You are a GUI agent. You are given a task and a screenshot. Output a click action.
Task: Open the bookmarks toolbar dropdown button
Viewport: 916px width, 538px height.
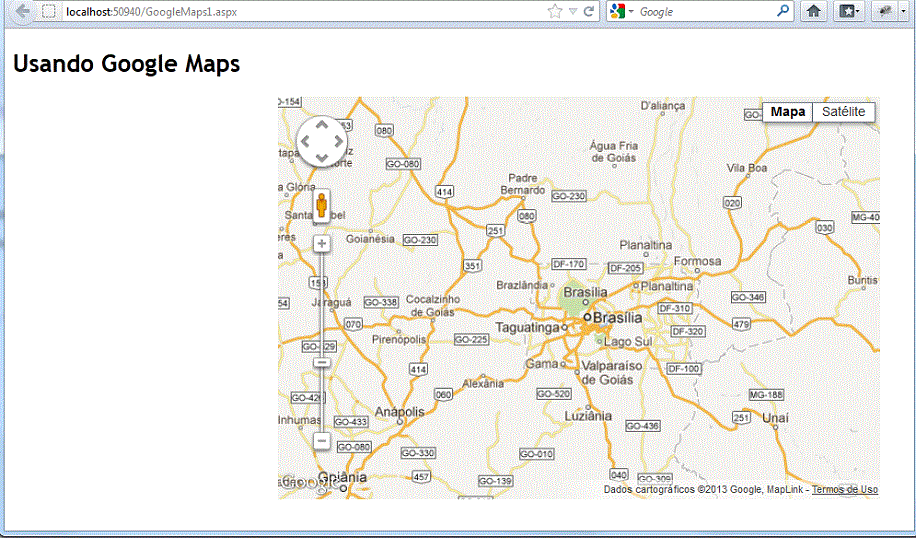pos(850,12)
